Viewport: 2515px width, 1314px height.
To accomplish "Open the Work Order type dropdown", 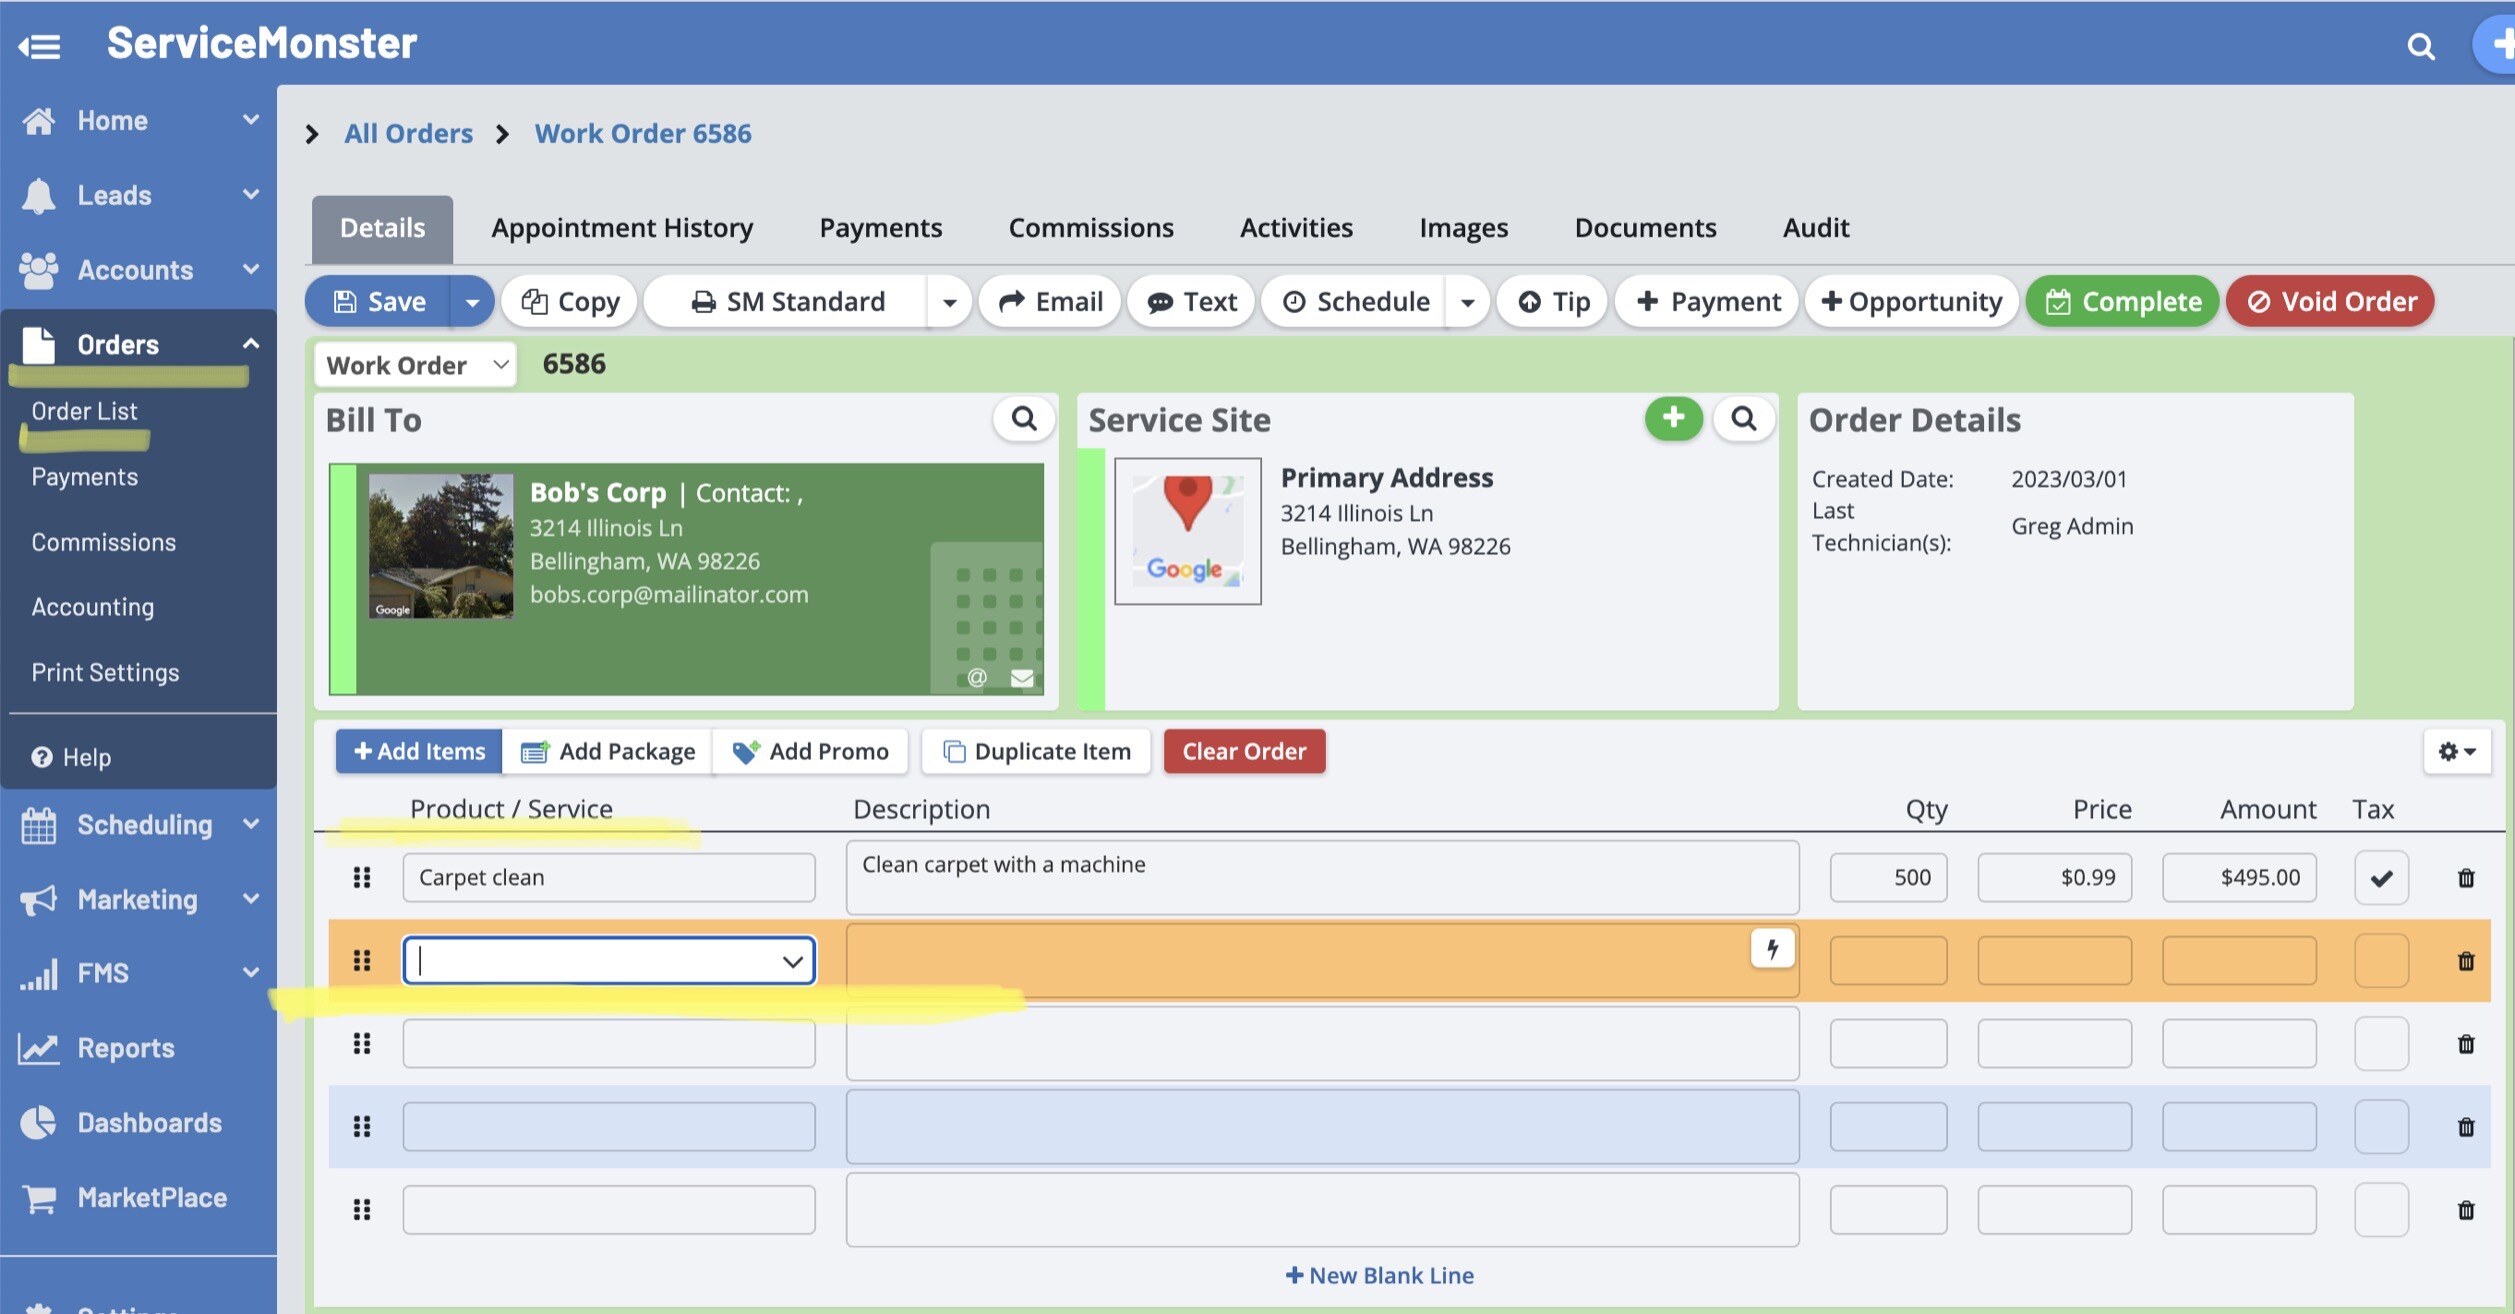I will click(415, 365).
